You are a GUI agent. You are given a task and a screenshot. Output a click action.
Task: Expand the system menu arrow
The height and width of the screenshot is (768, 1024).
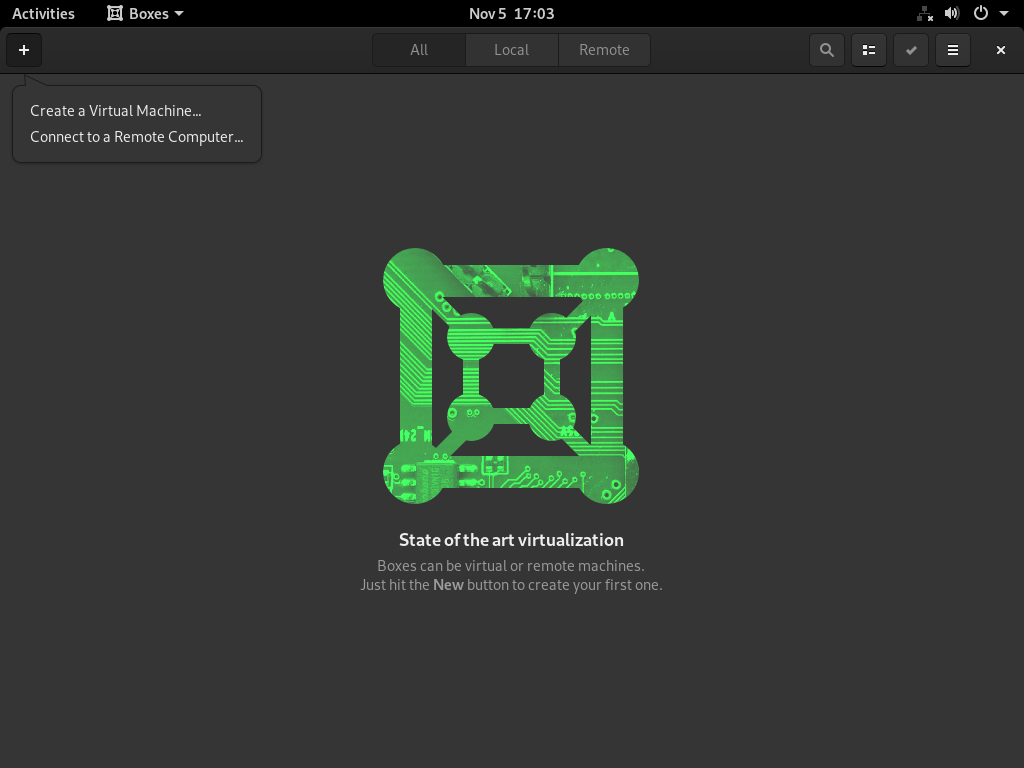click(x=1004, y=14)
